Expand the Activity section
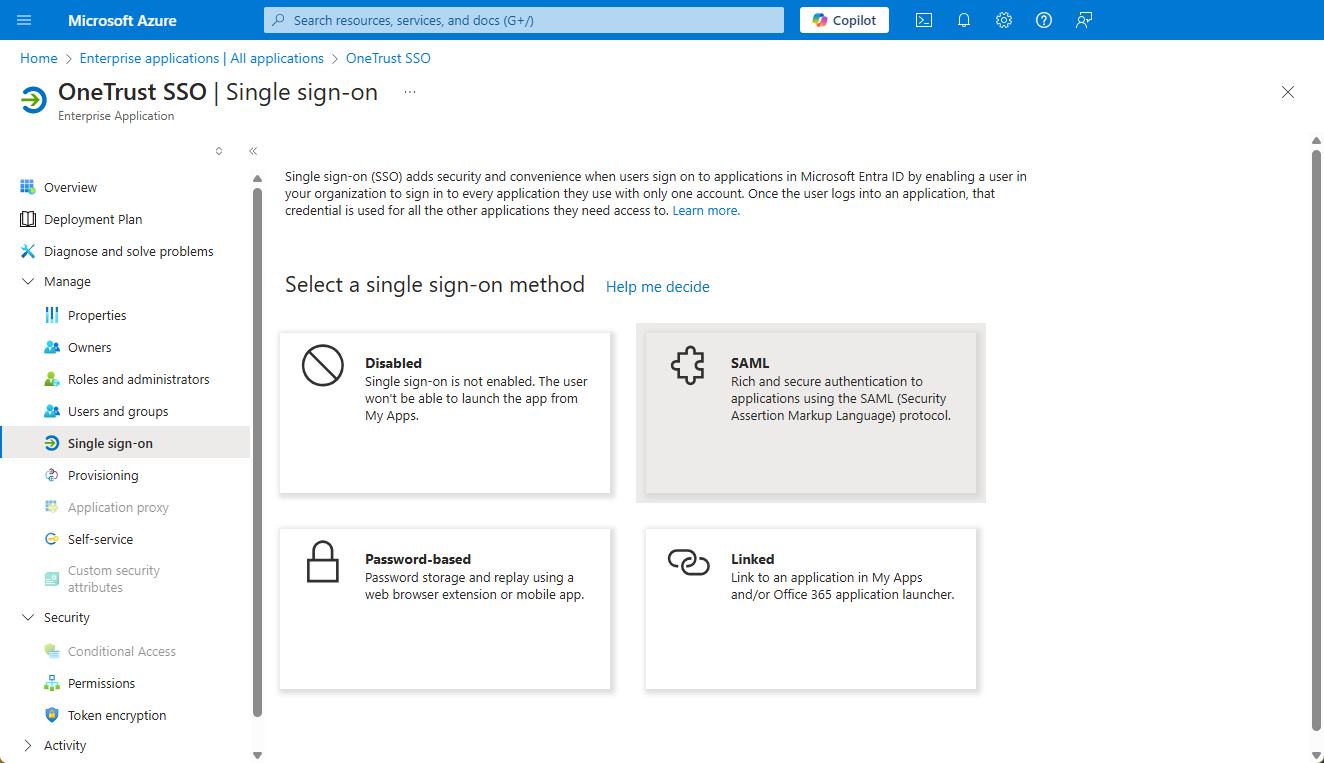 click(27, 746)
